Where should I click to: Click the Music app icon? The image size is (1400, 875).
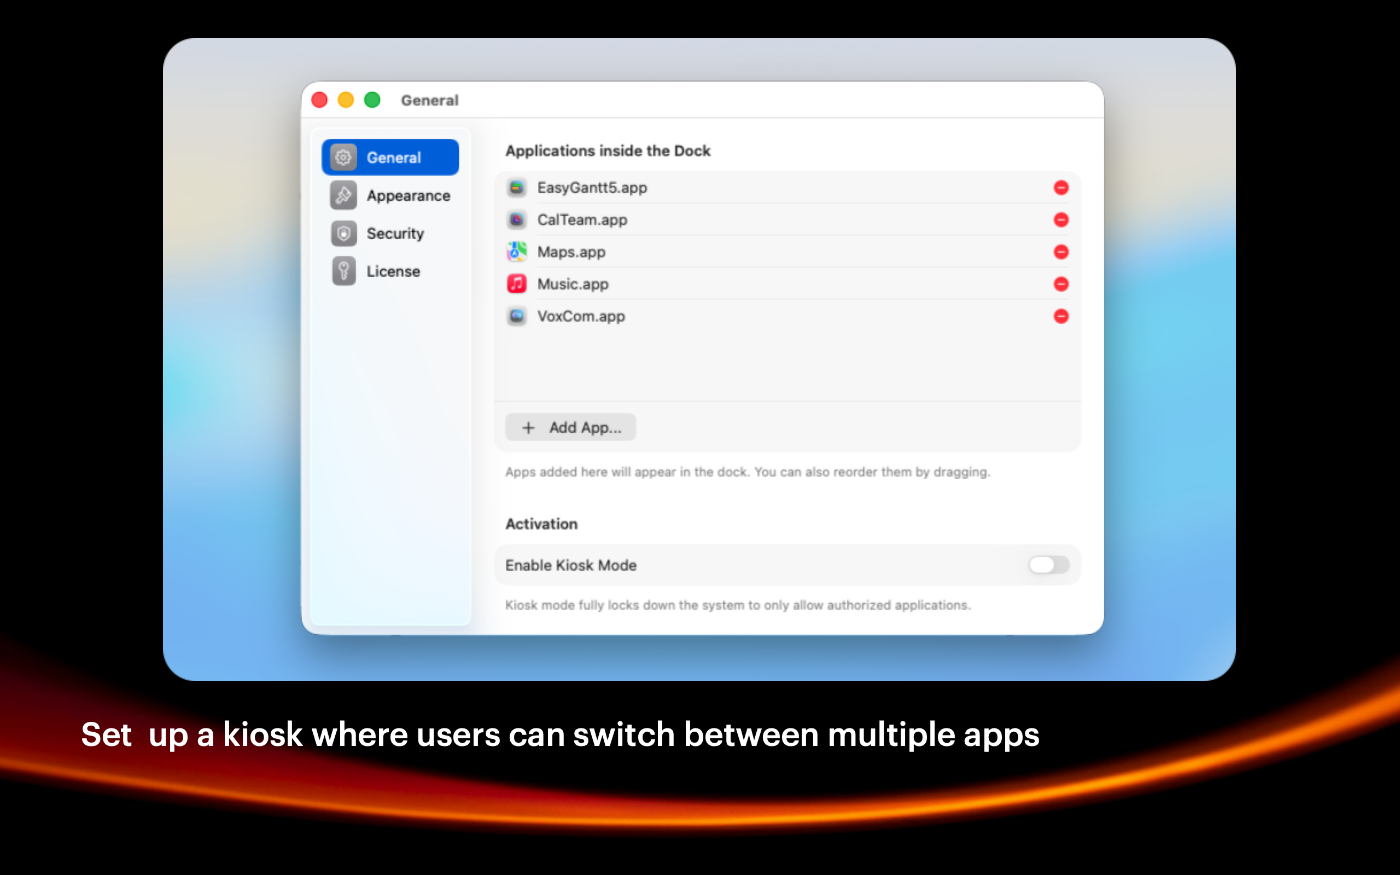pos(516,284)
